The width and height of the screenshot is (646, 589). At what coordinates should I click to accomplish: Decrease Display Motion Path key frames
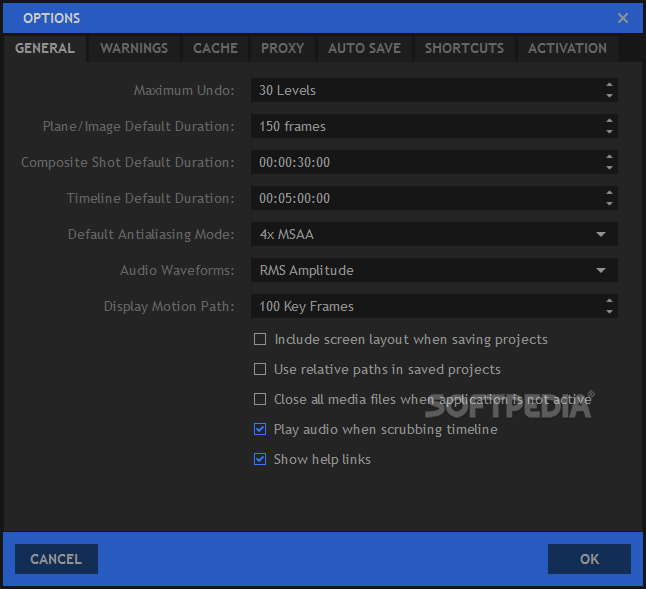point(609,312)
